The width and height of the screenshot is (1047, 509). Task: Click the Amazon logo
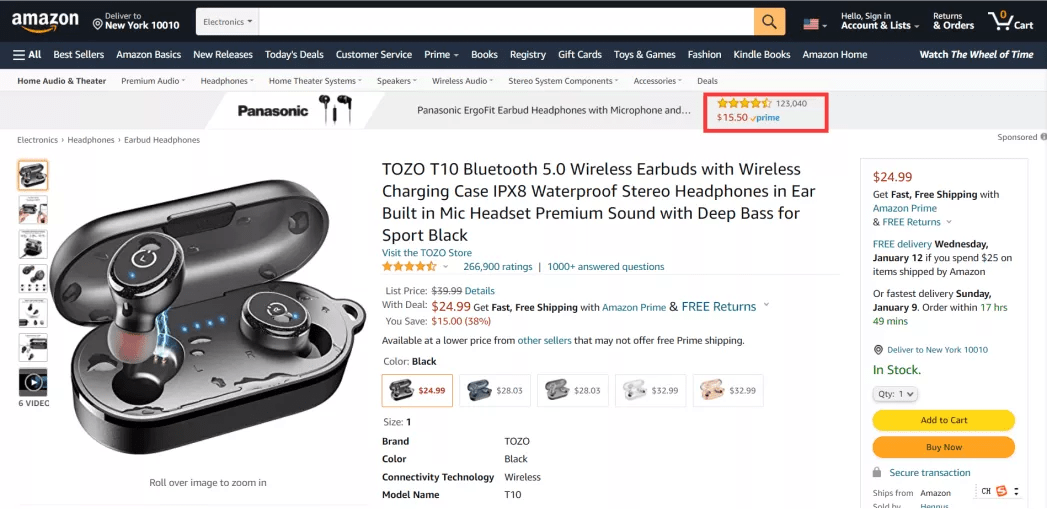pos(44,21)
